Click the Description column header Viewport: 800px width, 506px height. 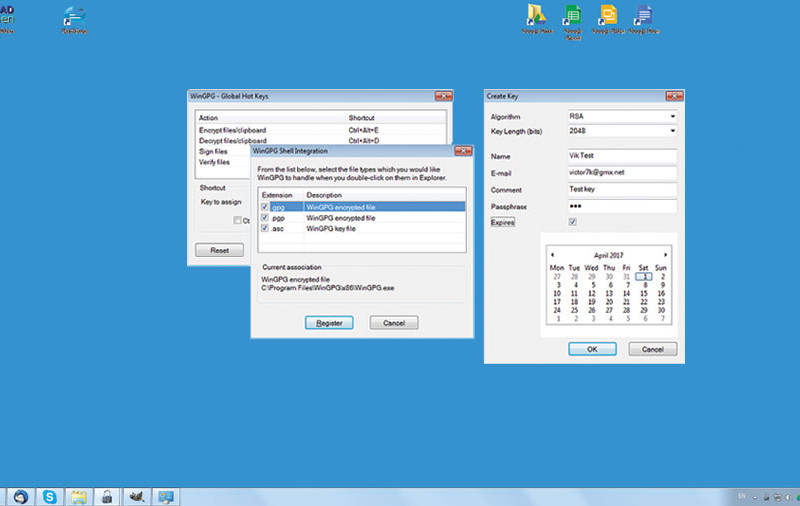point(385,195)
